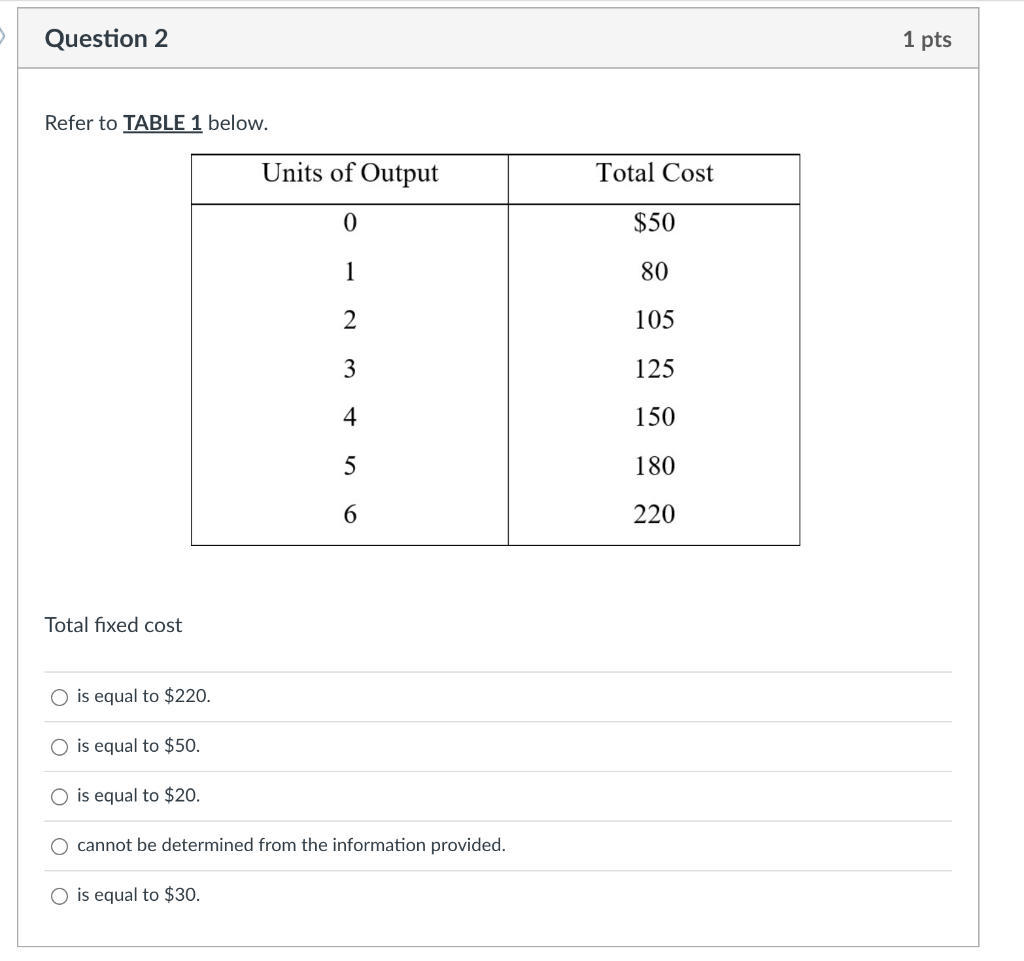Click the $50 cell in the table
Screen dimensions: 1024x961
[x=653, y=223]
